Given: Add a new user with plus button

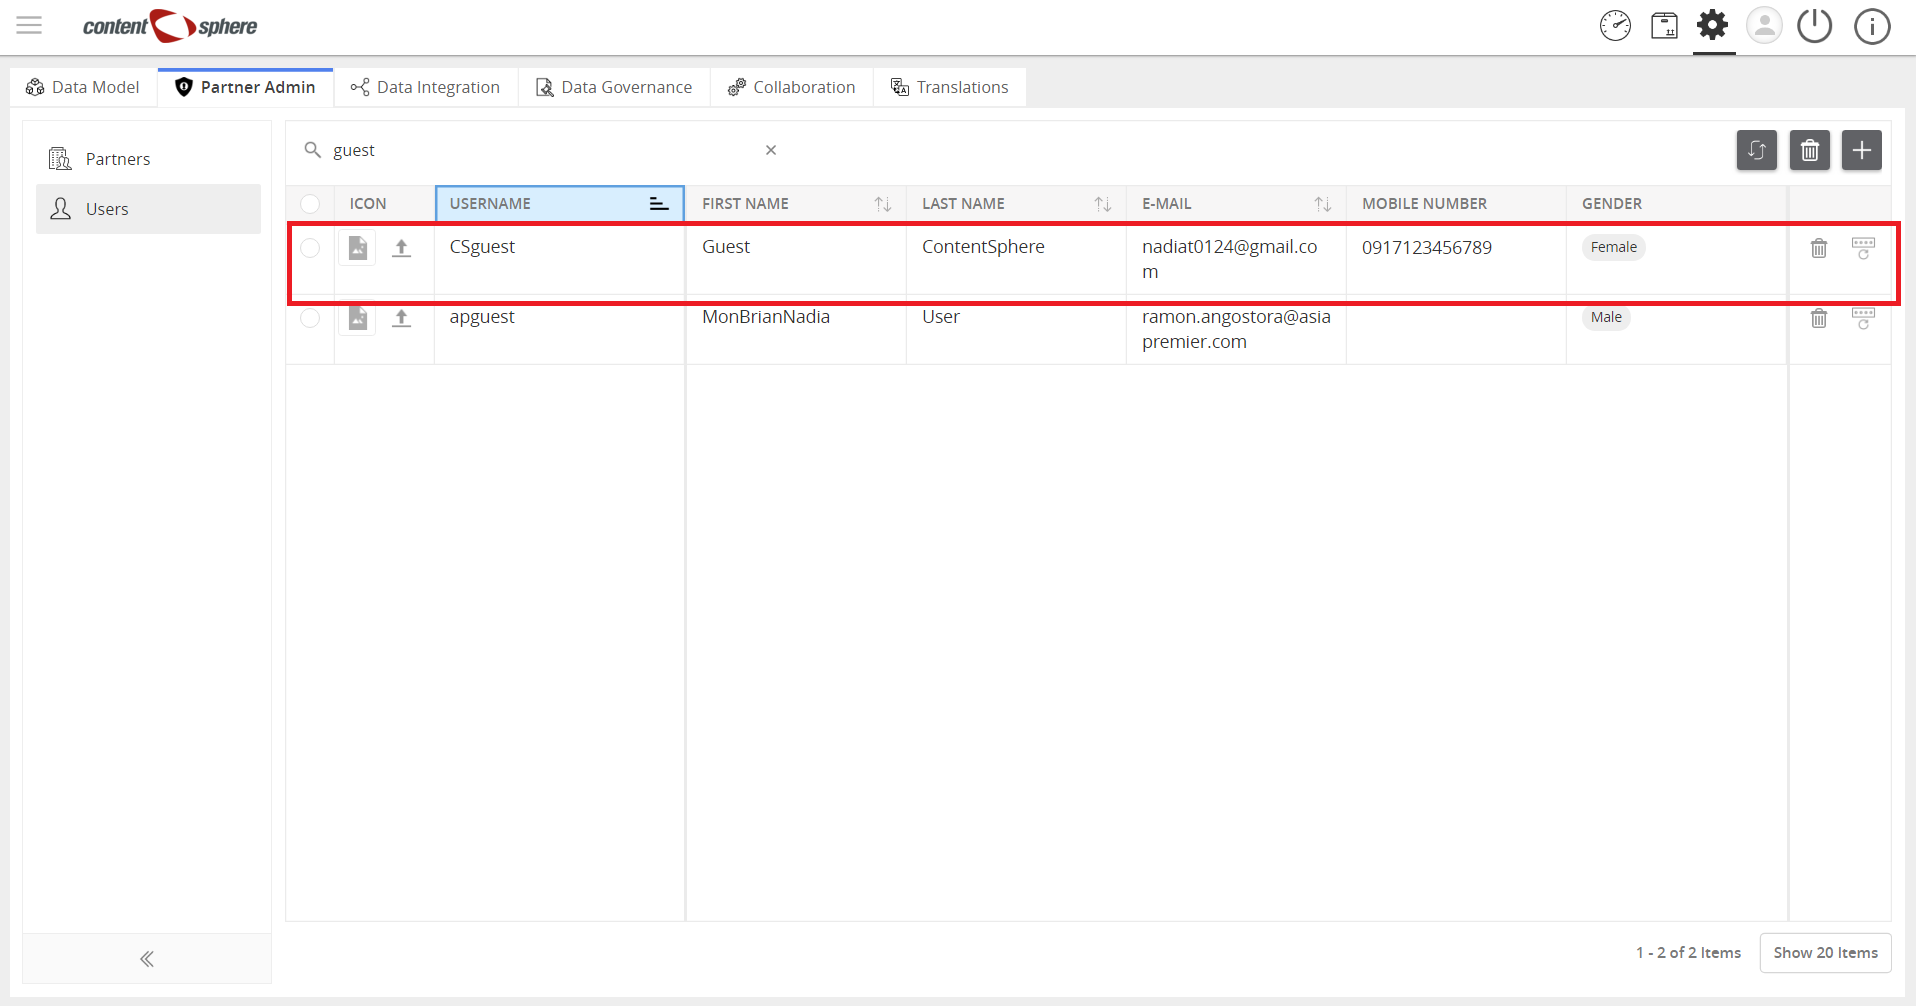Looking at the screenshot, I should coord(1862,151).
